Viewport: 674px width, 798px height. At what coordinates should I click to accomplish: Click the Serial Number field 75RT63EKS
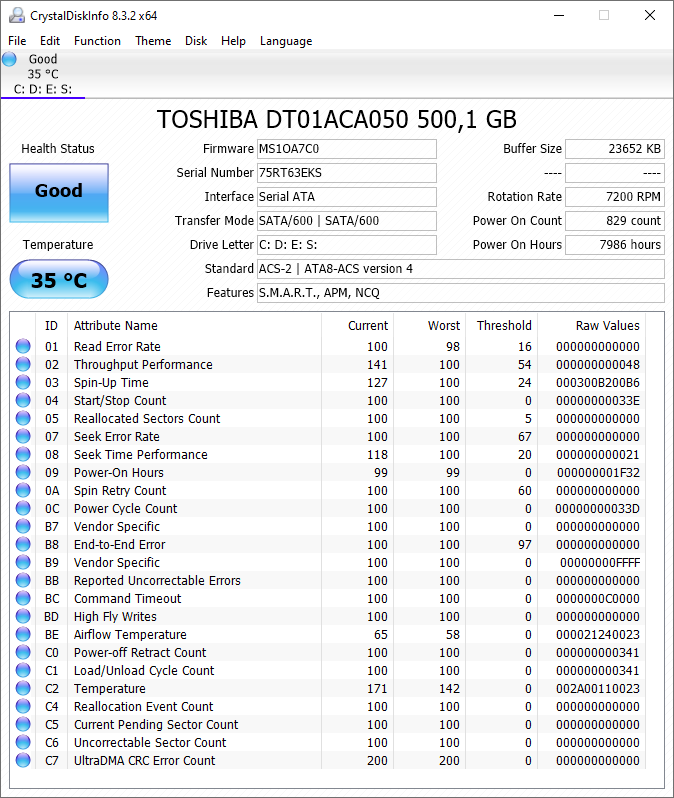click(347, 173)
